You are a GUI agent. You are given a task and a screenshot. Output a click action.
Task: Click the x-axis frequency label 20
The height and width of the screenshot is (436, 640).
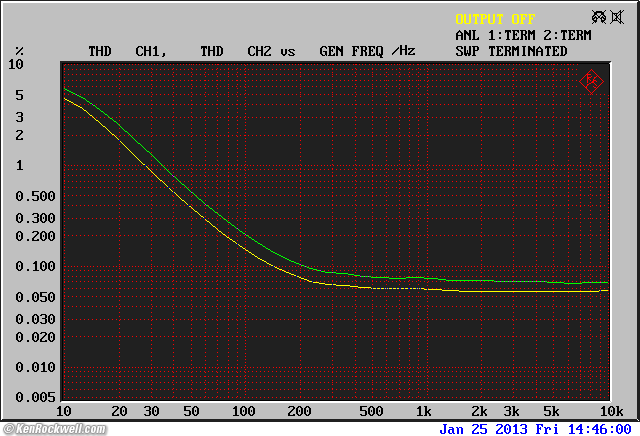[119, 411]
